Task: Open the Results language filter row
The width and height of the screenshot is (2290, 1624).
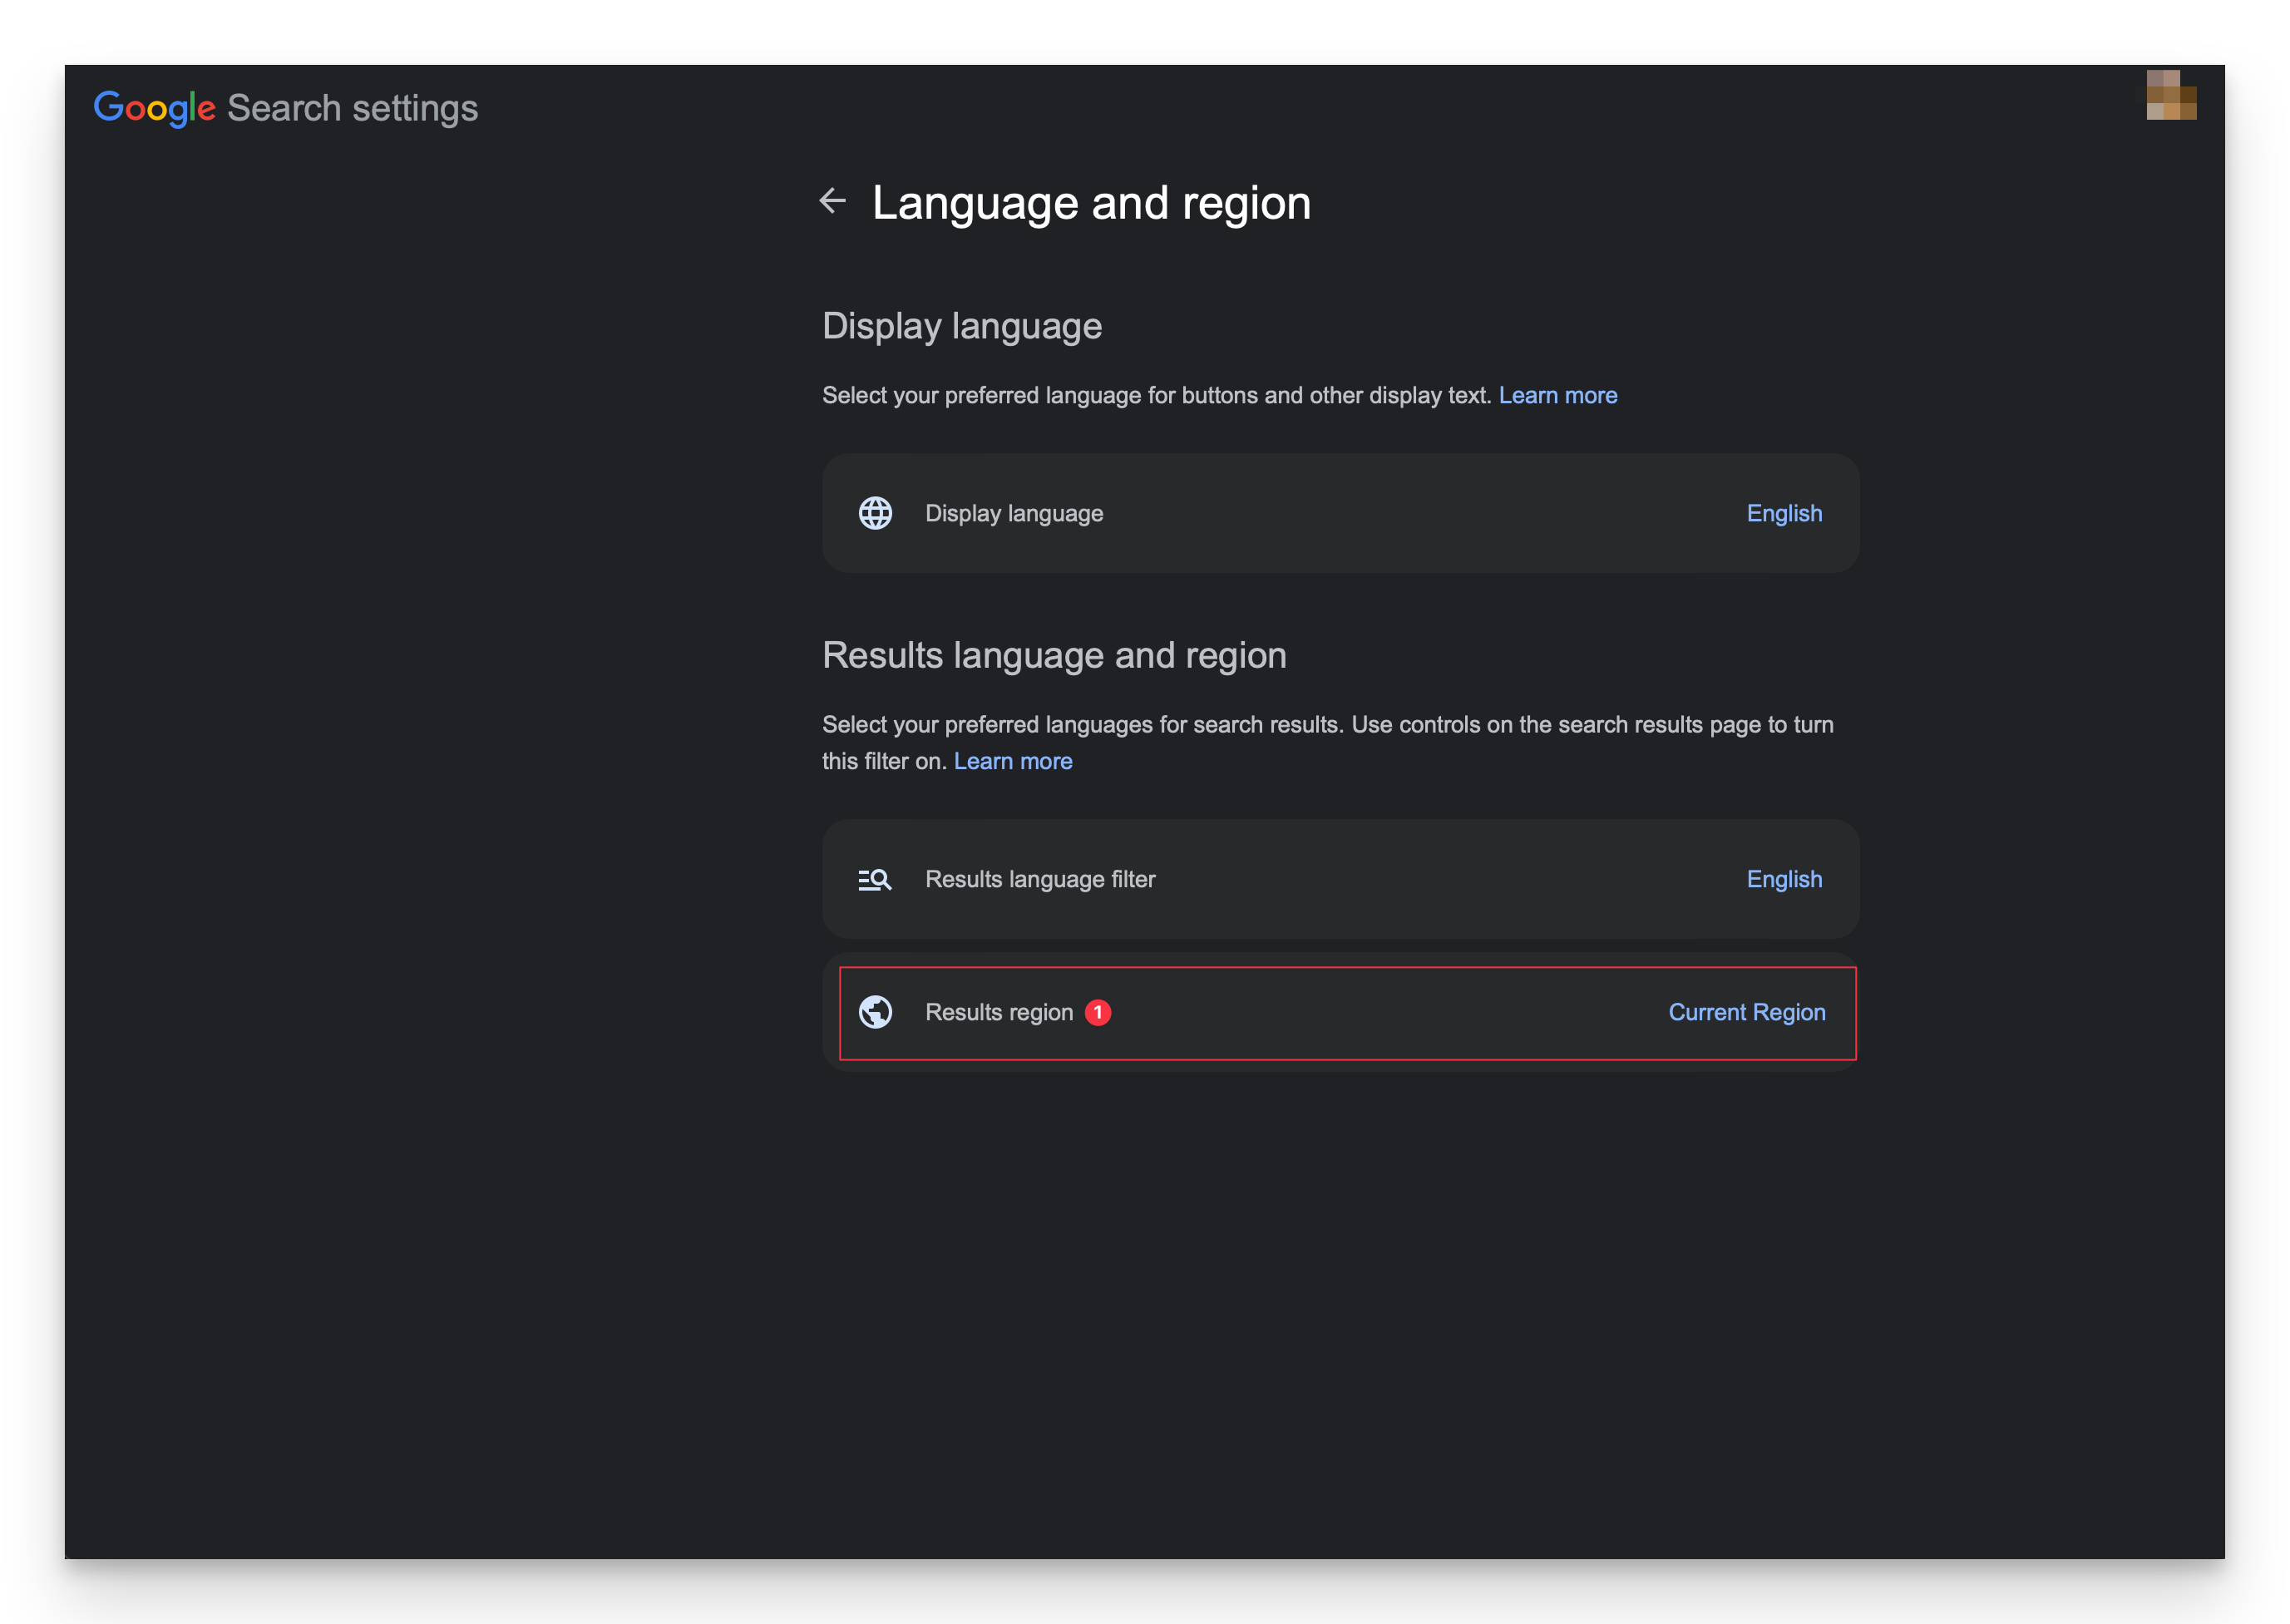Action: tap(1340, 879)
